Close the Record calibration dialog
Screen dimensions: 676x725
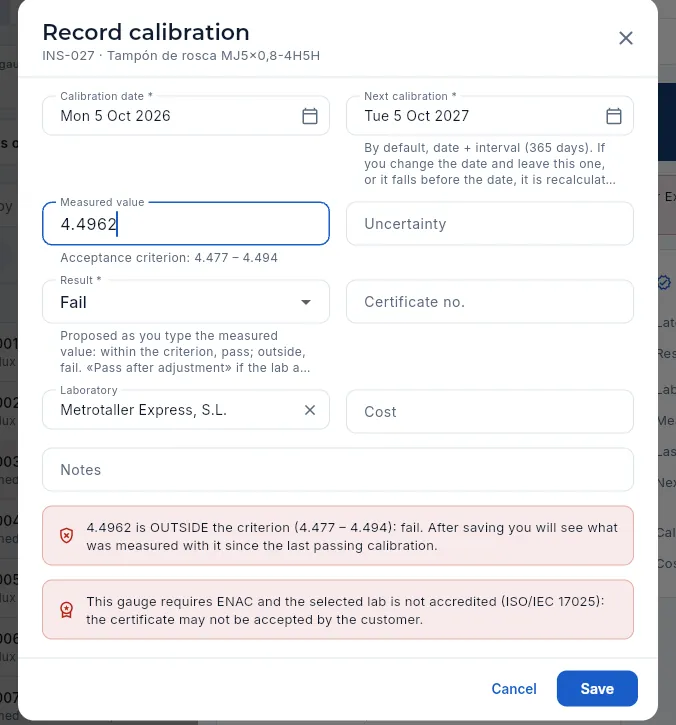pos(626,38)
